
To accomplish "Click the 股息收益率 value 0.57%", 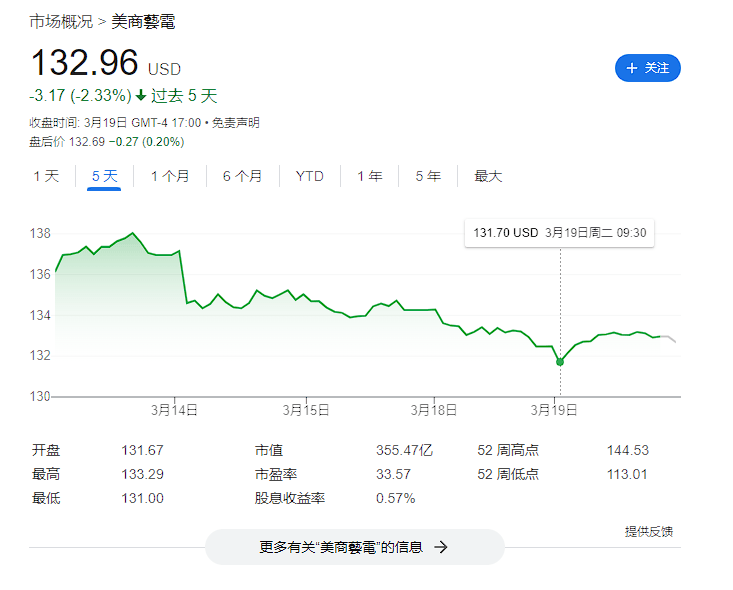I will (395, 498).
